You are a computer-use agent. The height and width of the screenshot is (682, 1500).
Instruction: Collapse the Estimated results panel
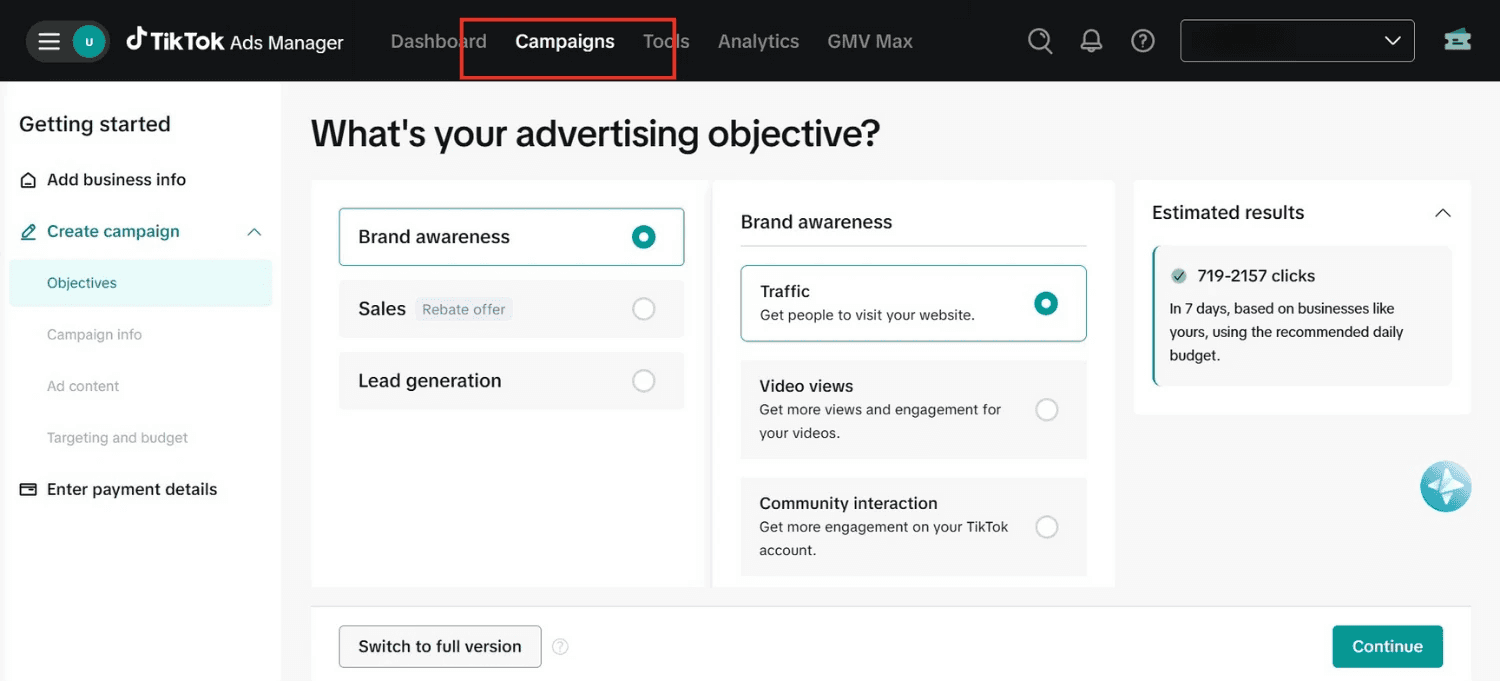1442,213
